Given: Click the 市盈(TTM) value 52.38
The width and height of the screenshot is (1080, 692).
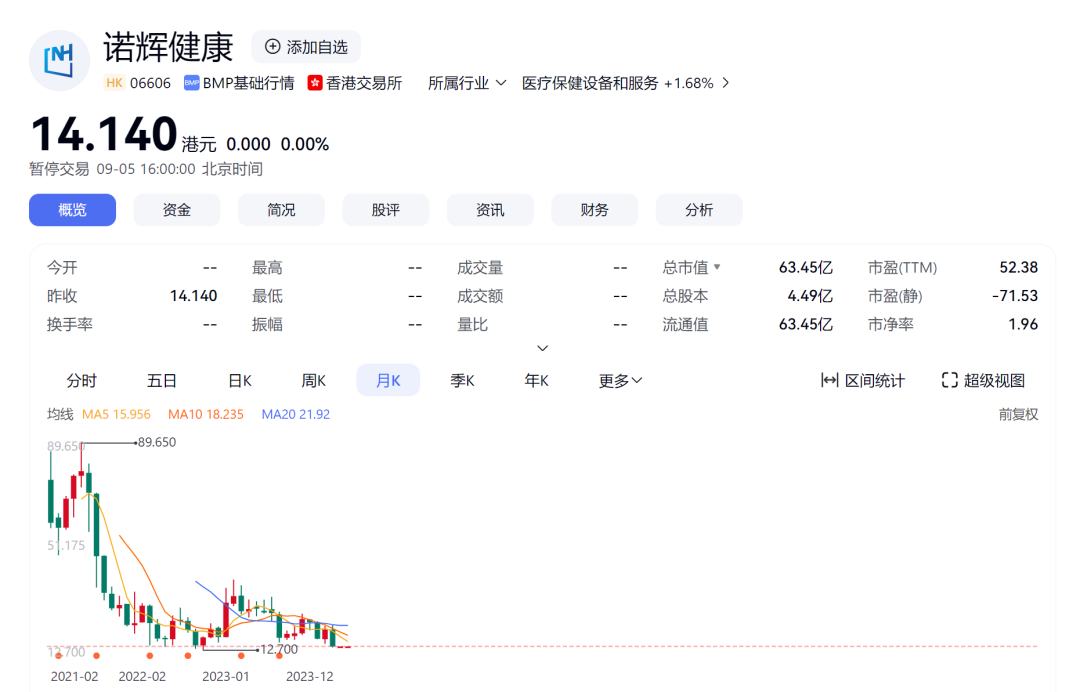Looking at the screenshot, I should tap(1019, 267).
